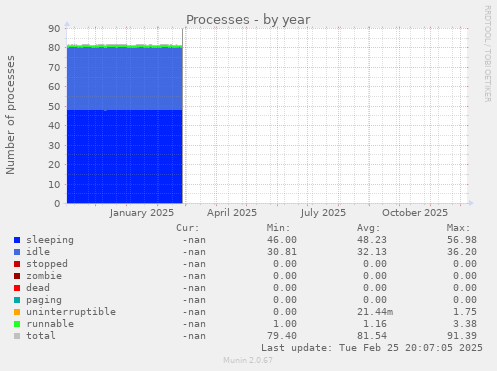Viewport: 497px width, 371px height.
Task: Click the zombie legend color swatch
Action: click(x=17, y=276)
